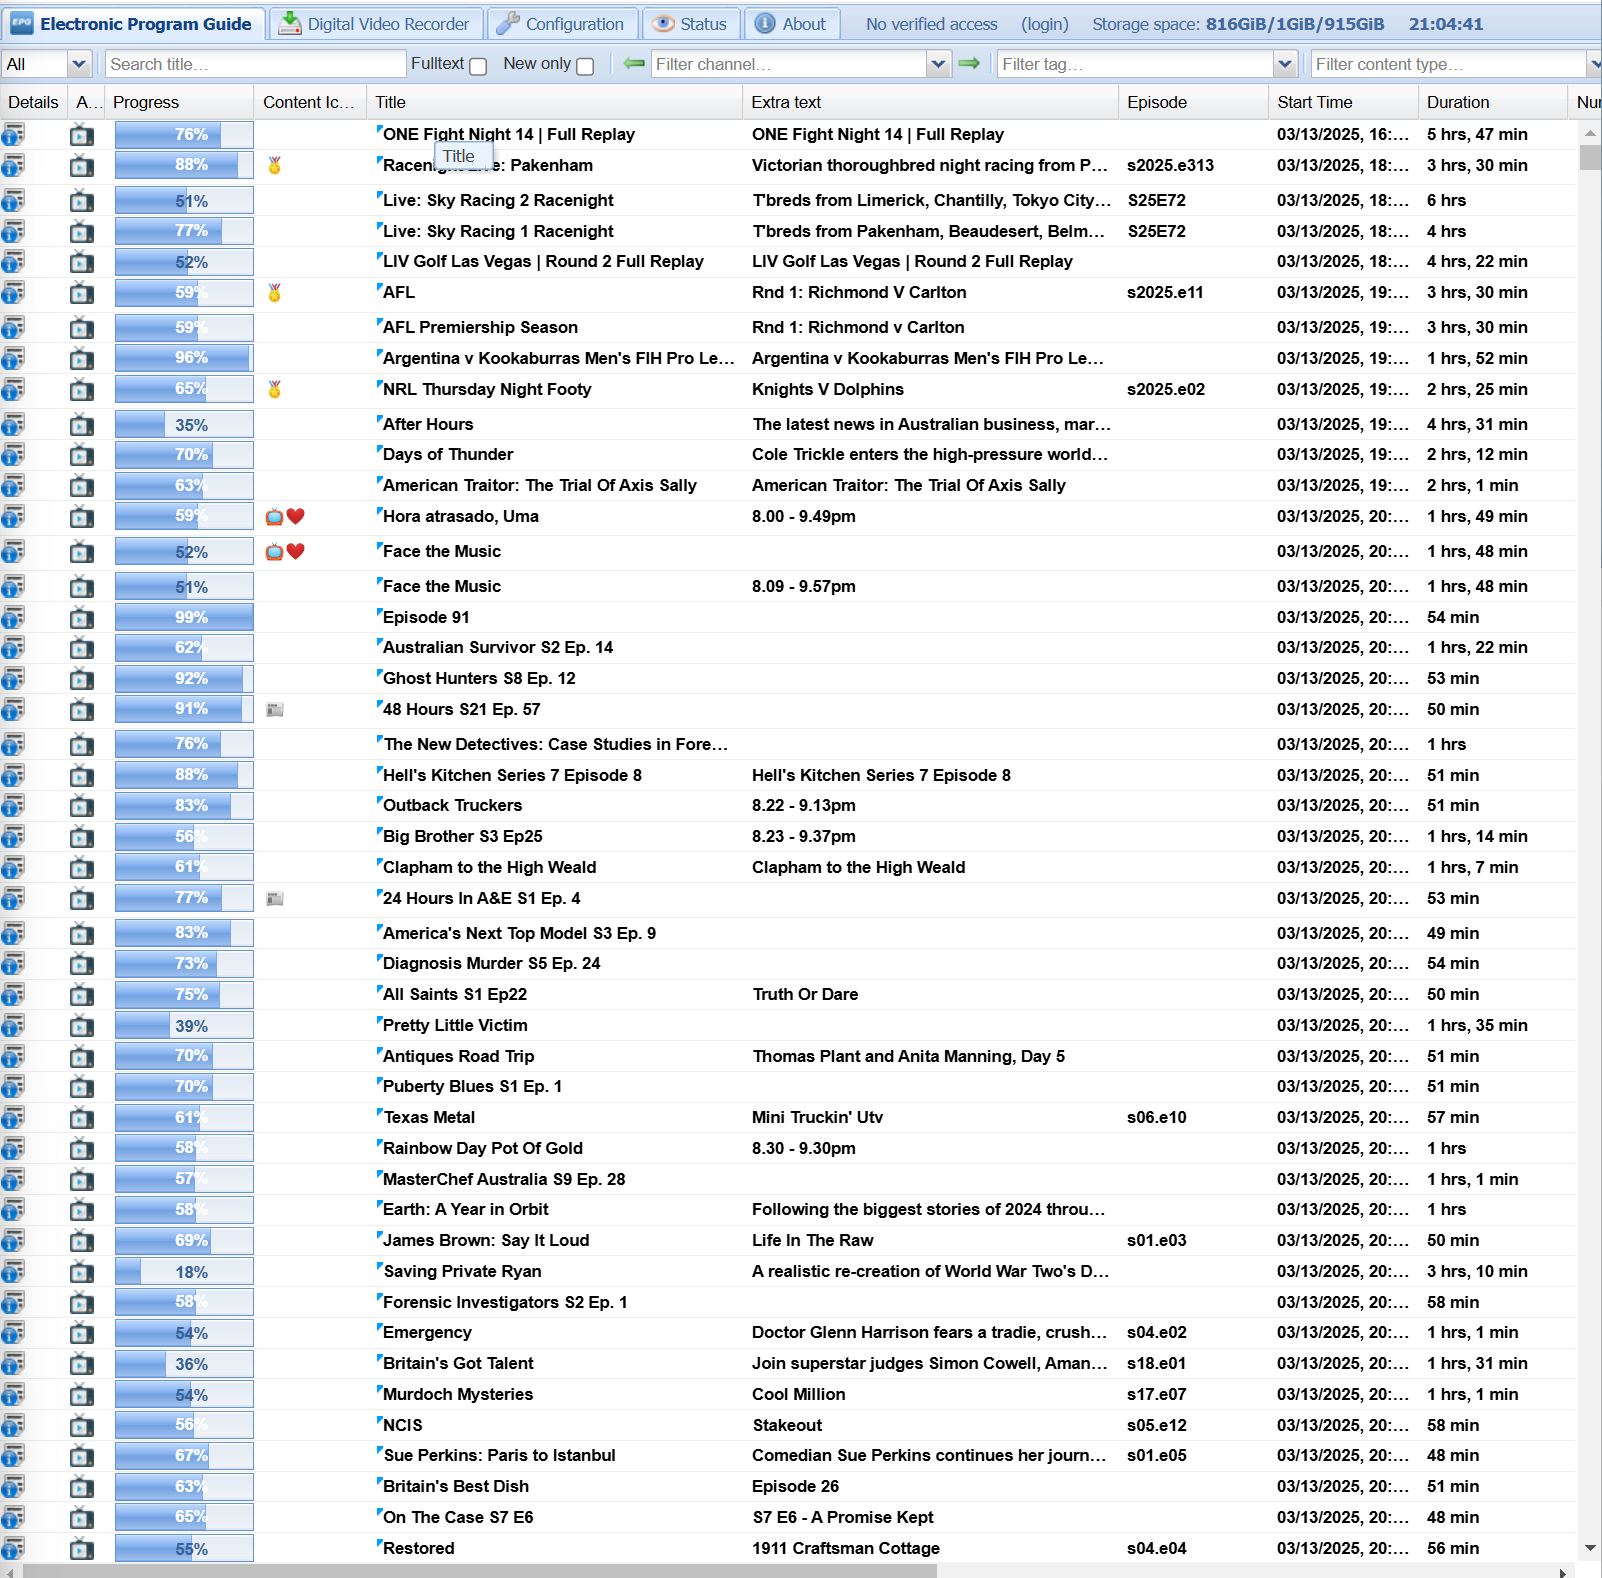Focus the Search title input field
Viewport: 1602px width, 1578px height.
[255, 64]
